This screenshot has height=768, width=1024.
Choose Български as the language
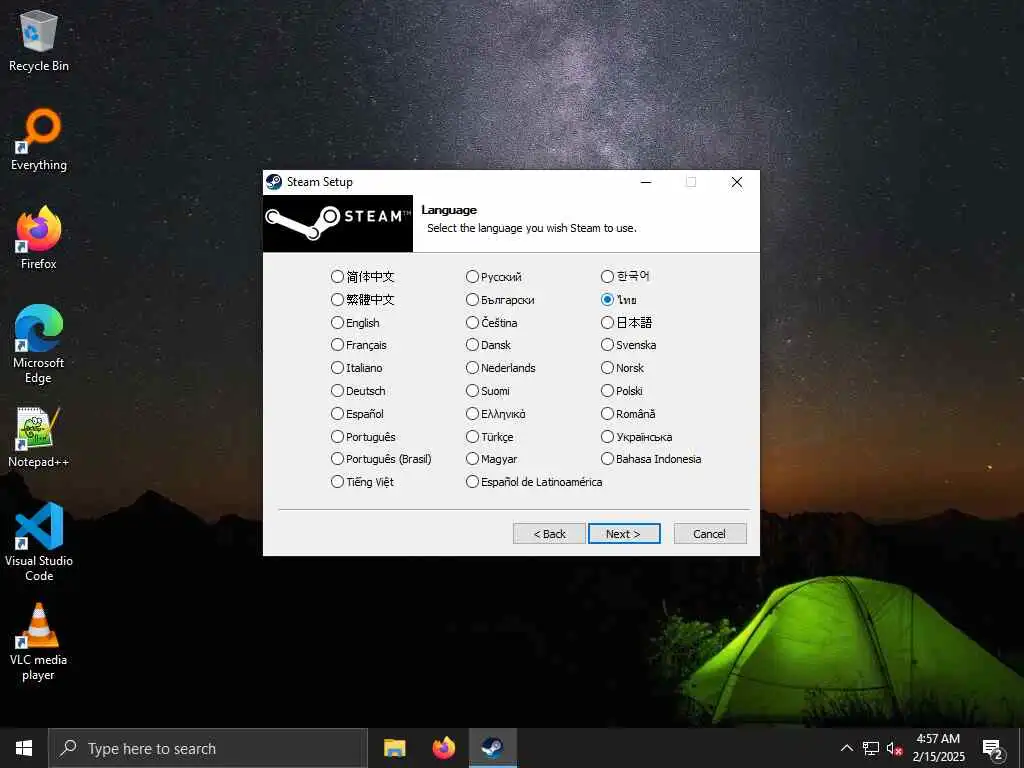[x=500, y=300]
